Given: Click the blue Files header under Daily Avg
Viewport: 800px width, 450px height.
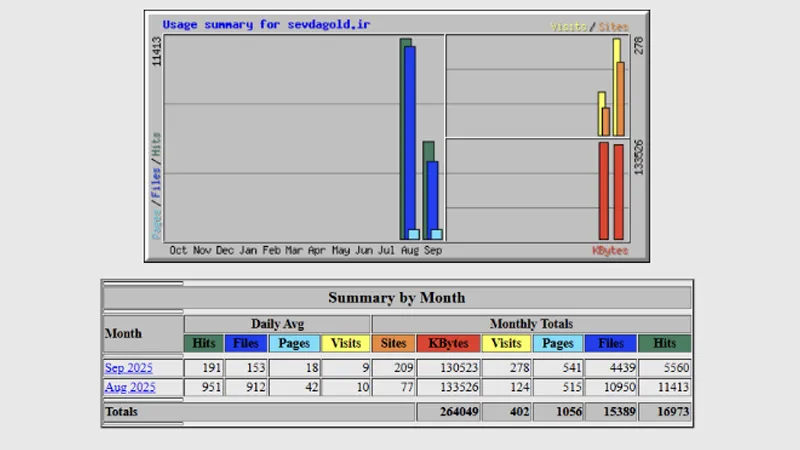Looking at the screenshot, I should (x=245, y=343).
